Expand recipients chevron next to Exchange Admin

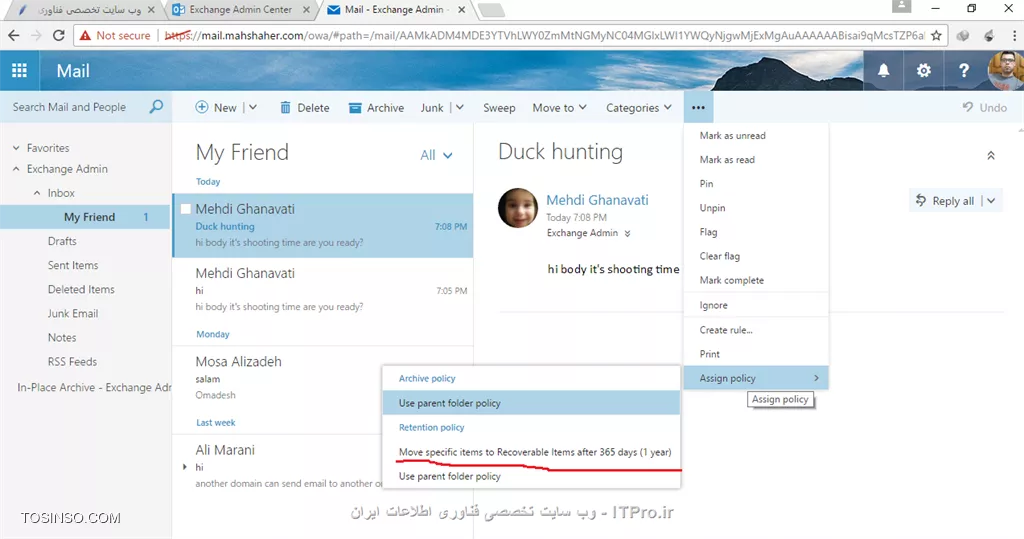tap(627, 233)
